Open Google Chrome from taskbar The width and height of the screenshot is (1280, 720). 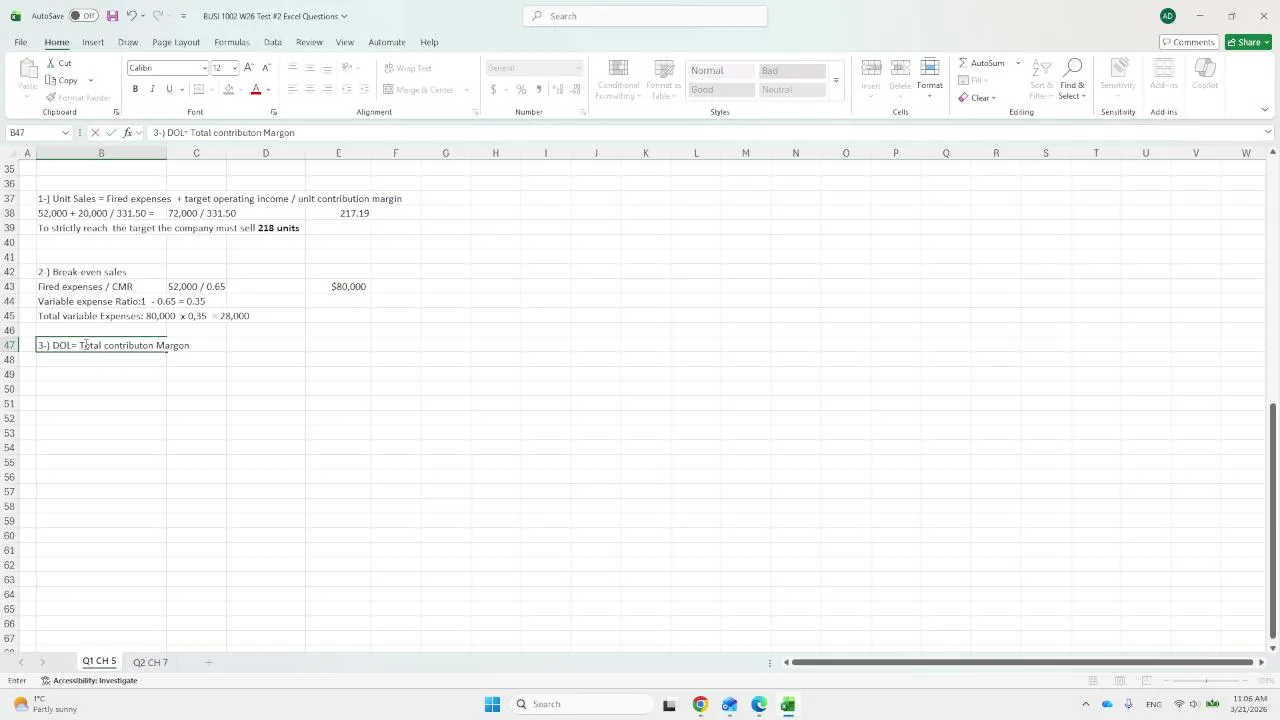click(x=700, y=704)
